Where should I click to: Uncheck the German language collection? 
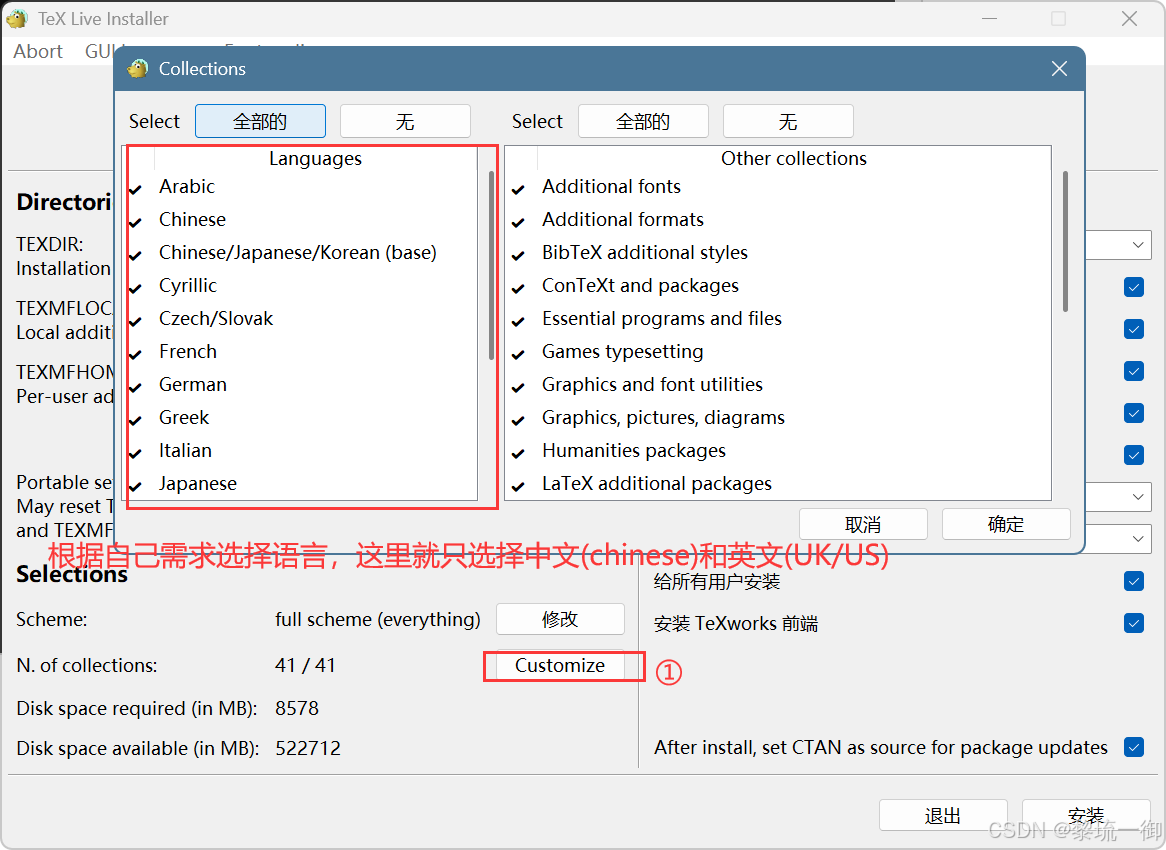tap(136, 387)
